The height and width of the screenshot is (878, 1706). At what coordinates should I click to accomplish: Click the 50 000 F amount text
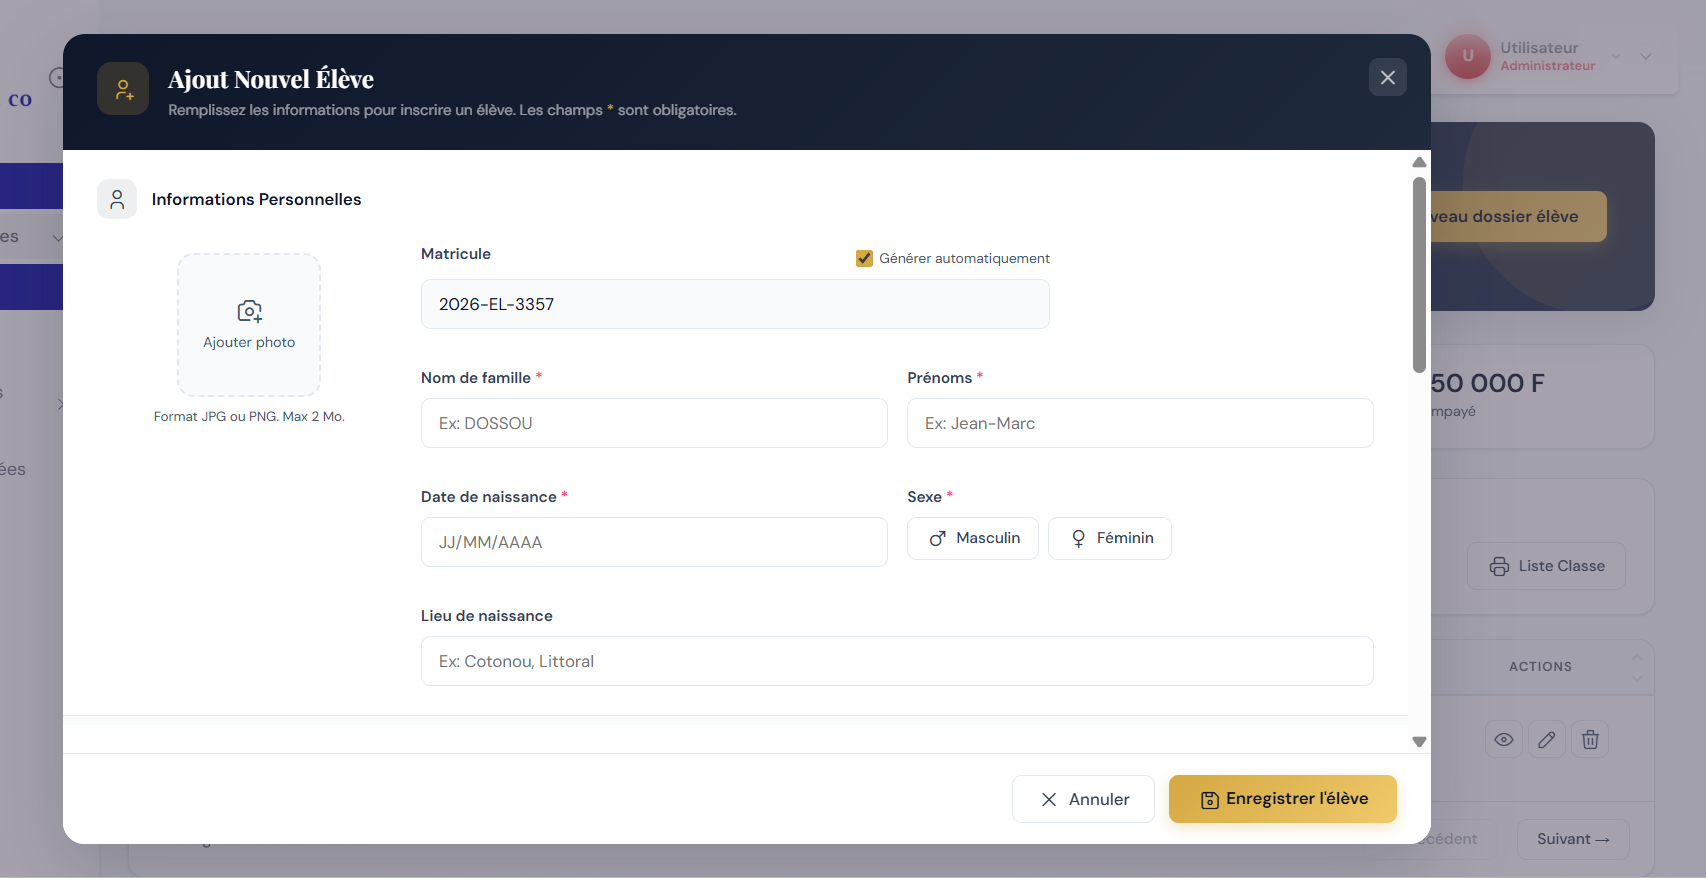(1488, 383)
